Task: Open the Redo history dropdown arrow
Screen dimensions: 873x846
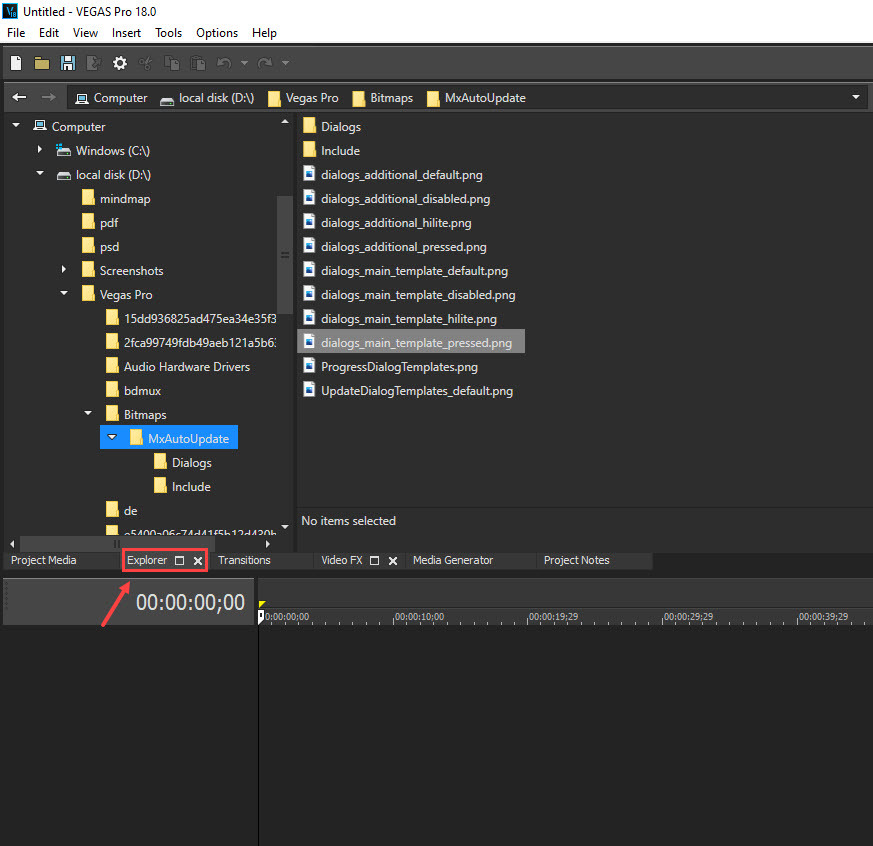Action: pyautogui.click(x=285, y=63)
